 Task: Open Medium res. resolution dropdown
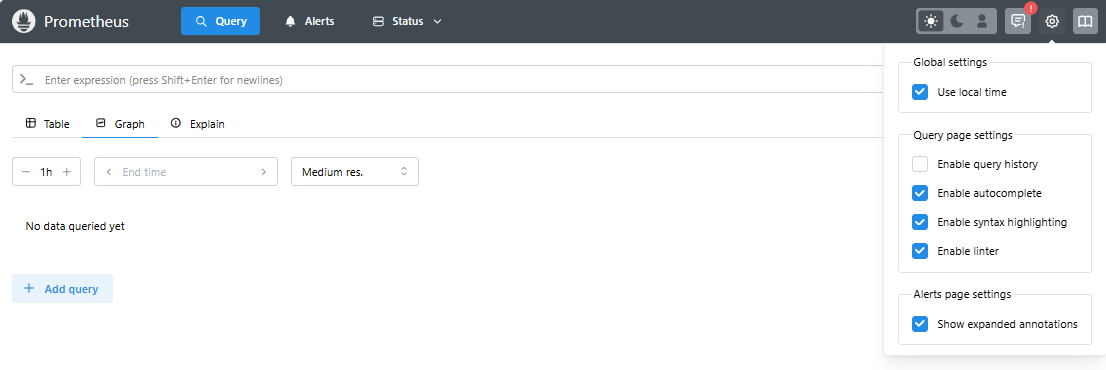355,171
